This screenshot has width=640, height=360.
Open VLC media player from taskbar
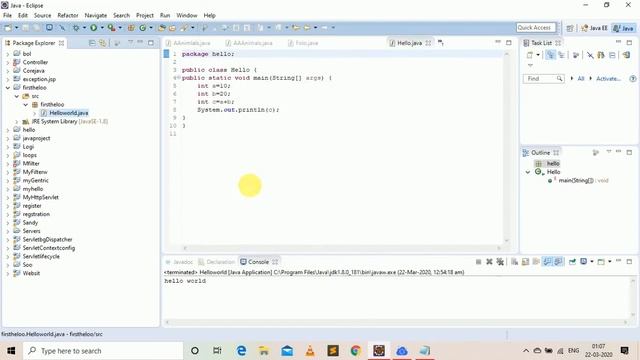click(x=310, y=351)
